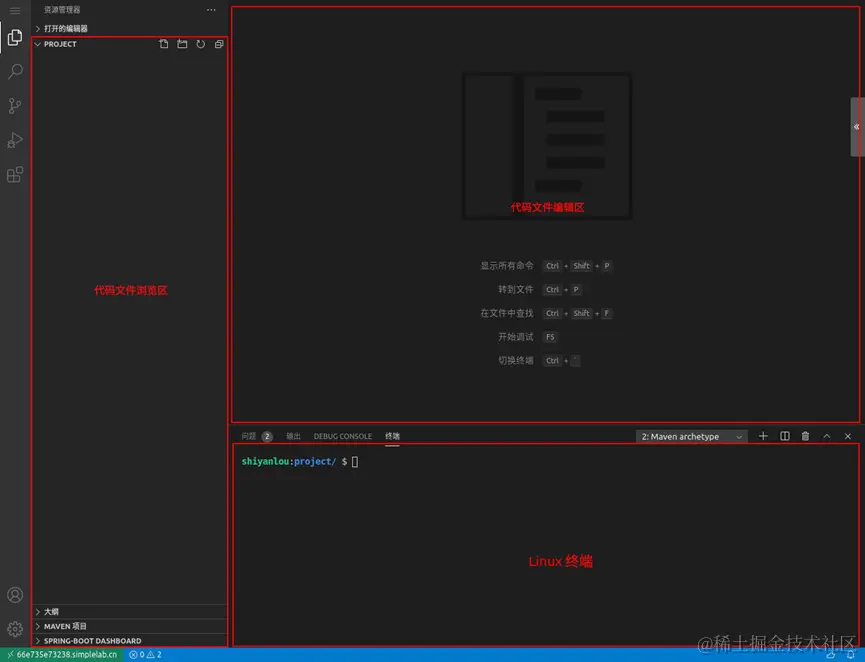Click the terminal prompt input area
865x662 pixels.
355,462
